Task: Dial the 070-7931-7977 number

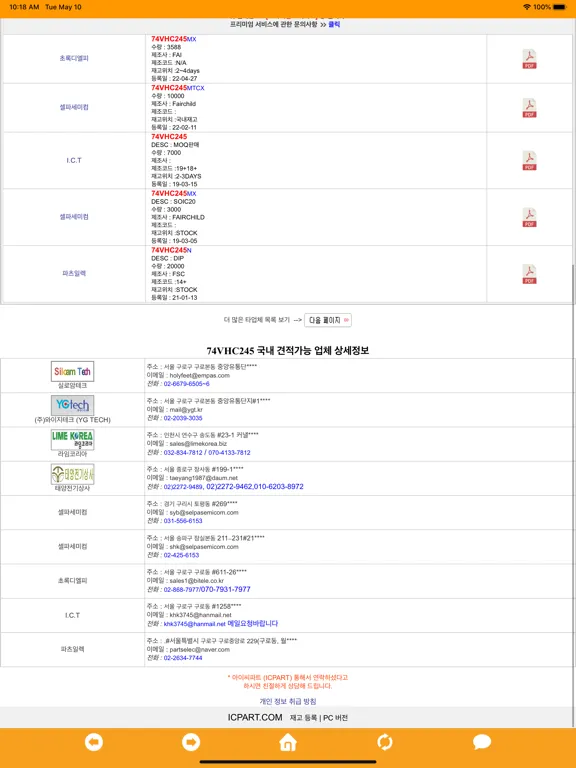Action: pyautogui.click(x=225, y=589)
